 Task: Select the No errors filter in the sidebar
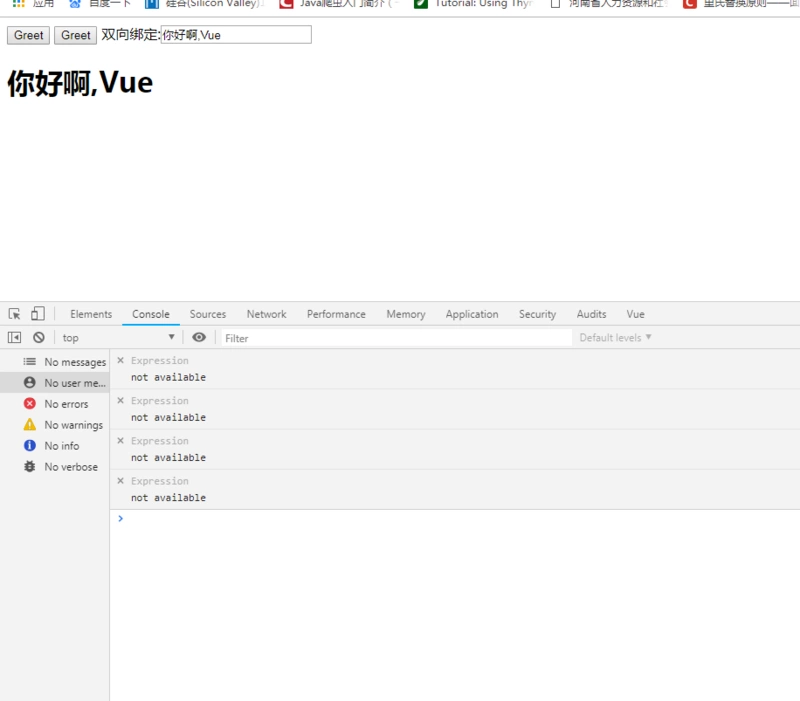click(x=66, y=404)
